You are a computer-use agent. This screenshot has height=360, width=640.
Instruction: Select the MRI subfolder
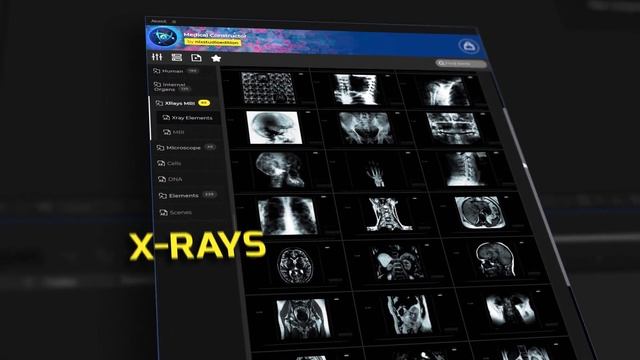pos(174,132)
